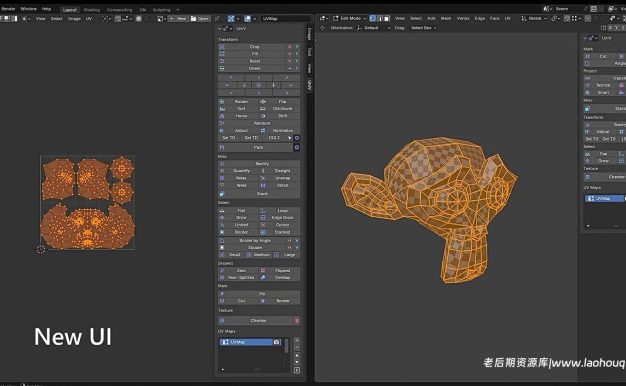Click the Open image button
Viewport: 626px width, 386px height.
[200, 19]
